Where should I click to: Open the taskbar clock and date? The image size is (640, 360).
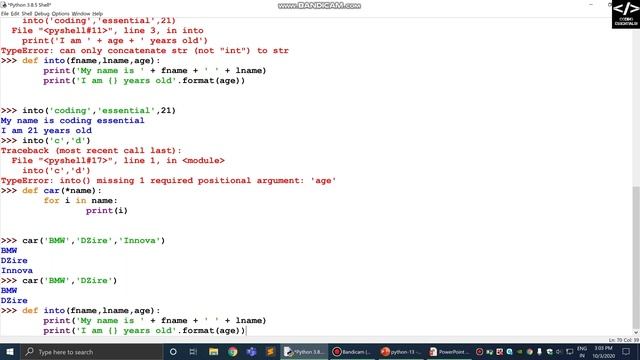tap(603, 351)
